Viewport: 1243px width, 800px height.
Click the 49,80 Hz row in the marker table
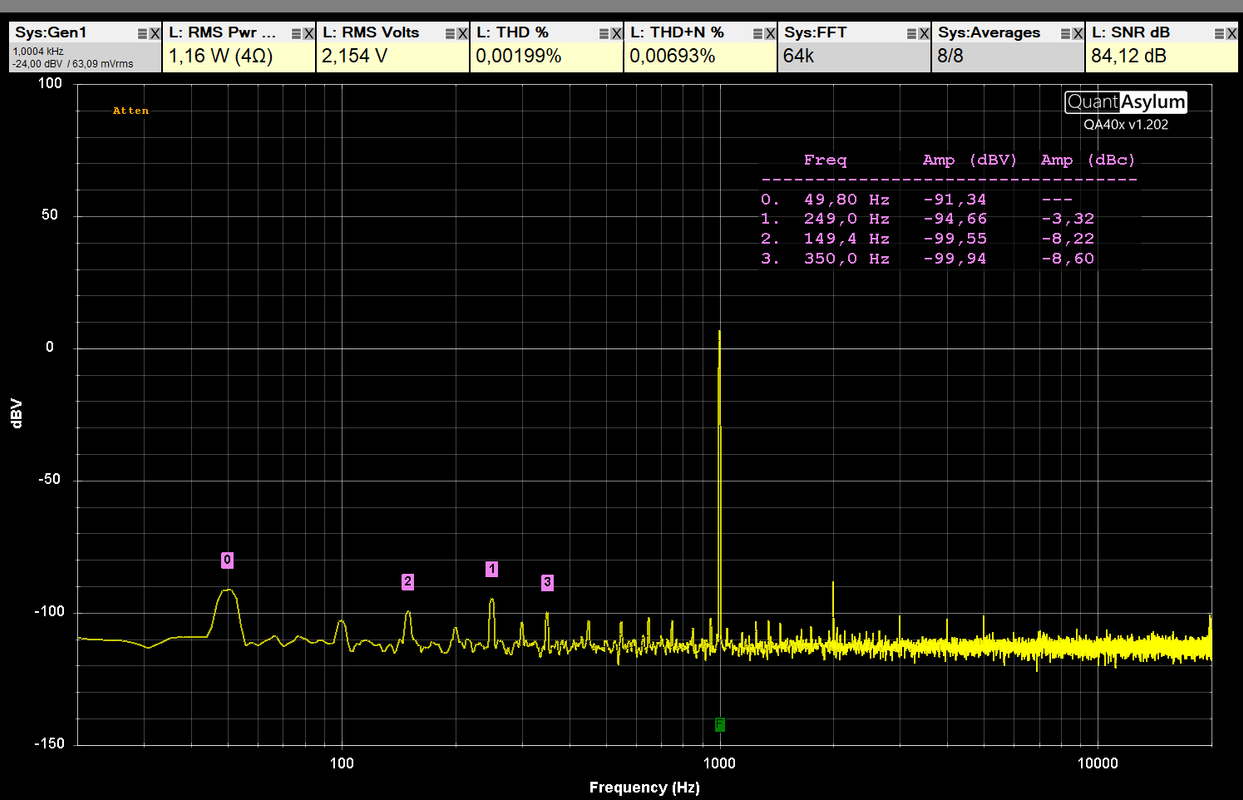tap(928, 199)
